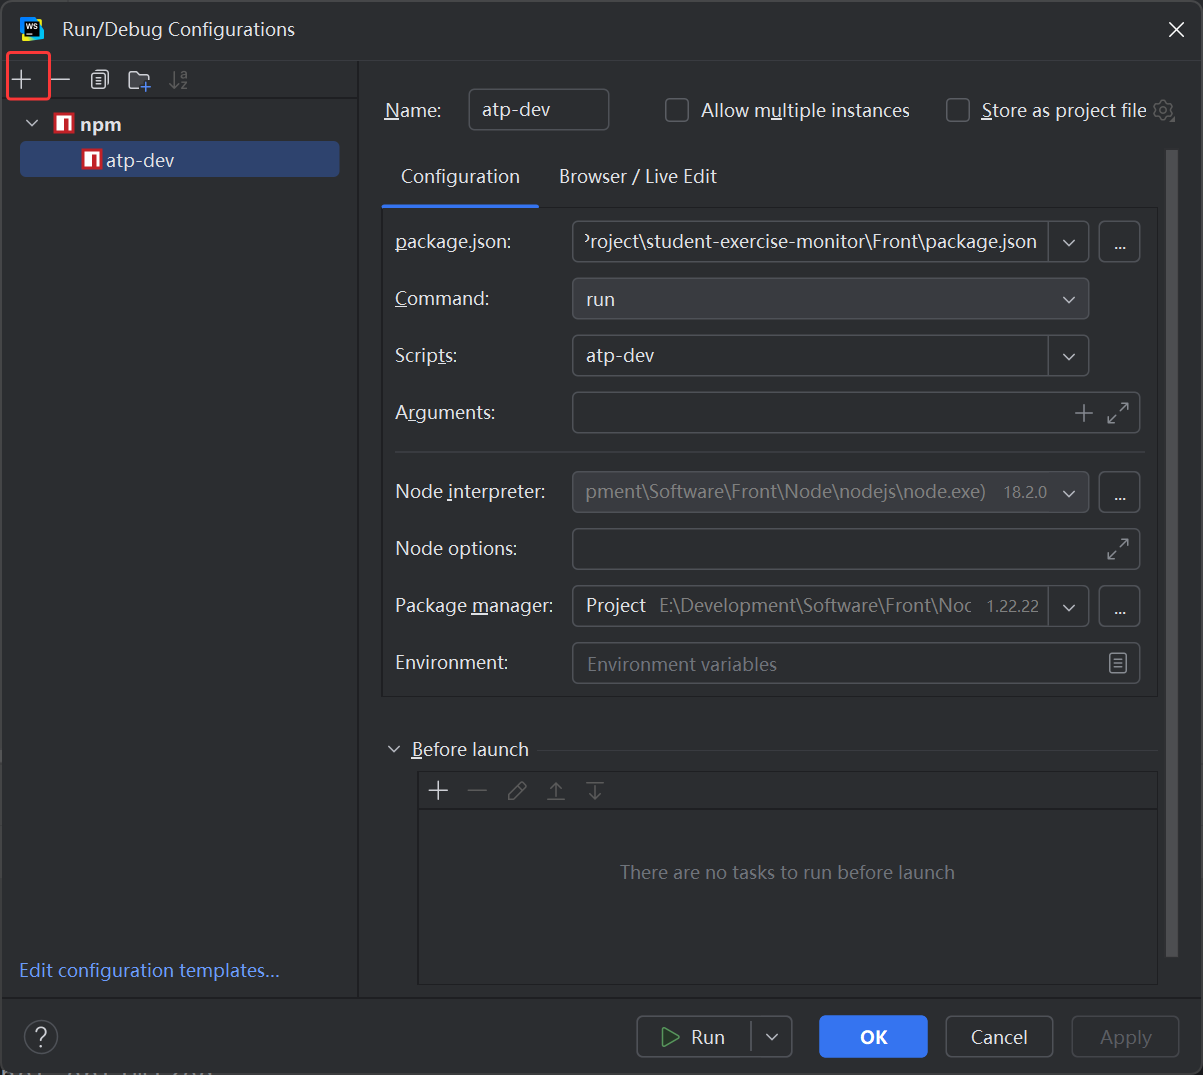
Task: Open the Scripts dropdown arrow
Action: point(1068,356)
